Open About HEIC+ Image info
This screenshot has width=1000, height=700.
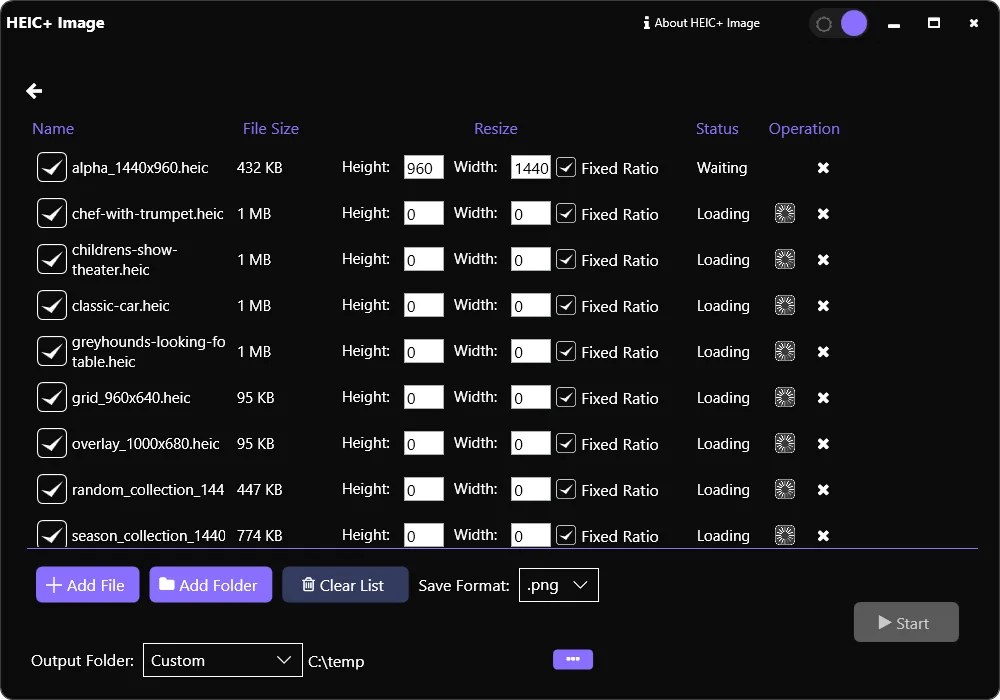702,23
